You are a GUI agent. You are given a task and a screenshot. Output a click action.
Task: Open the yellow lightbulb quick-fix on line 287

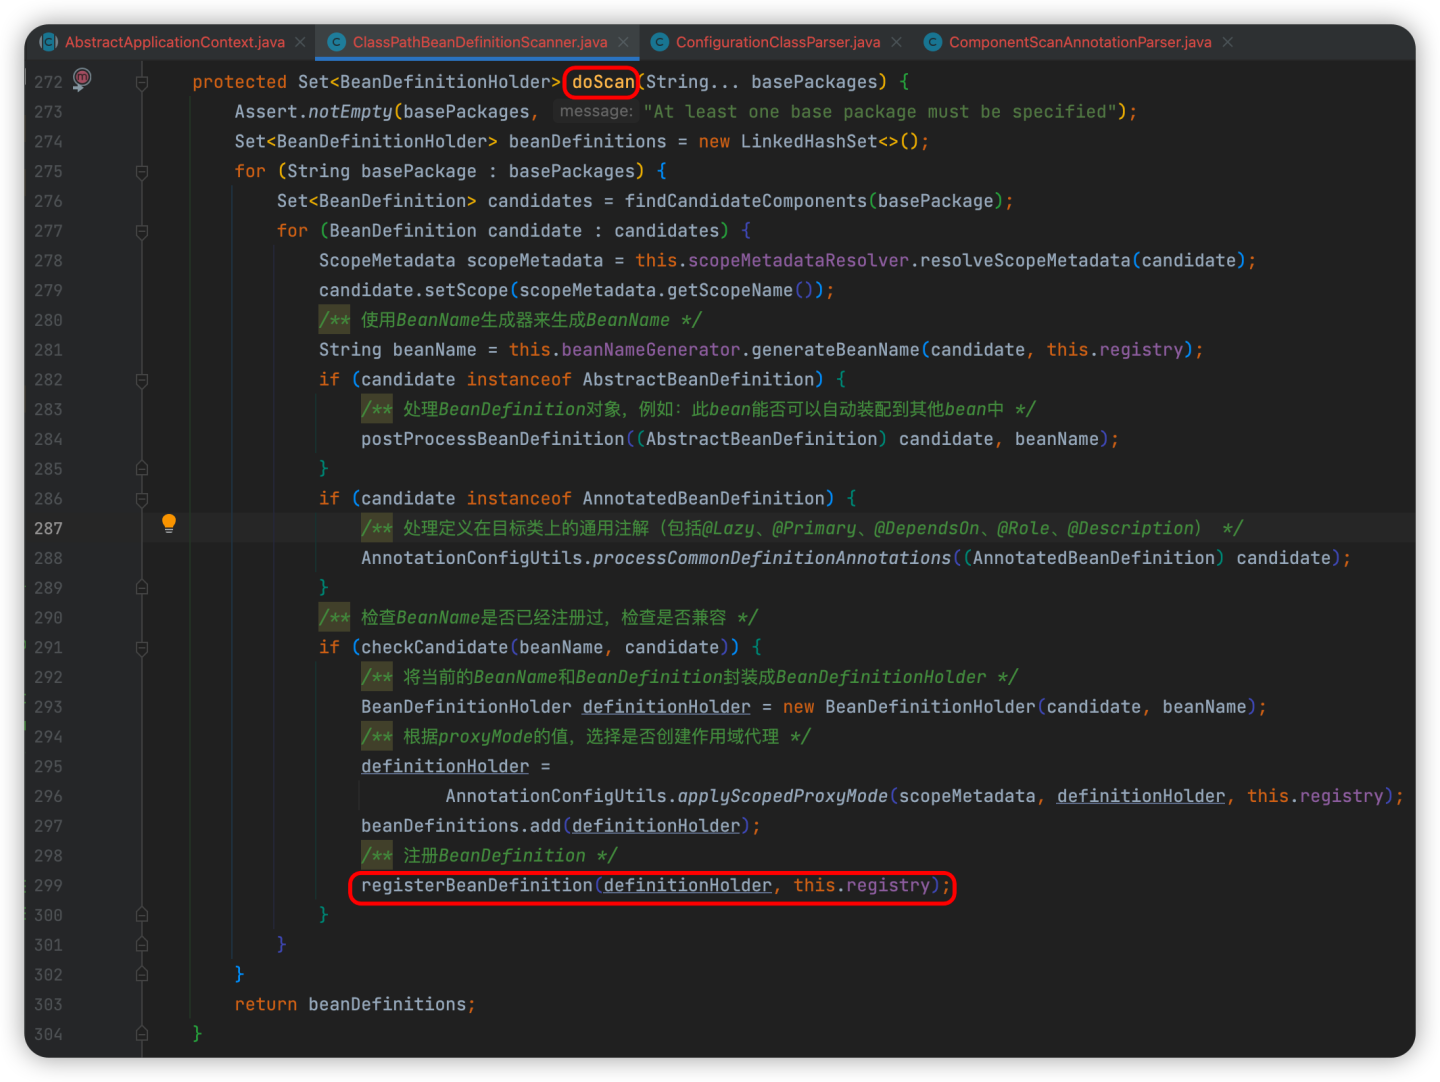(x=169, y=523)
